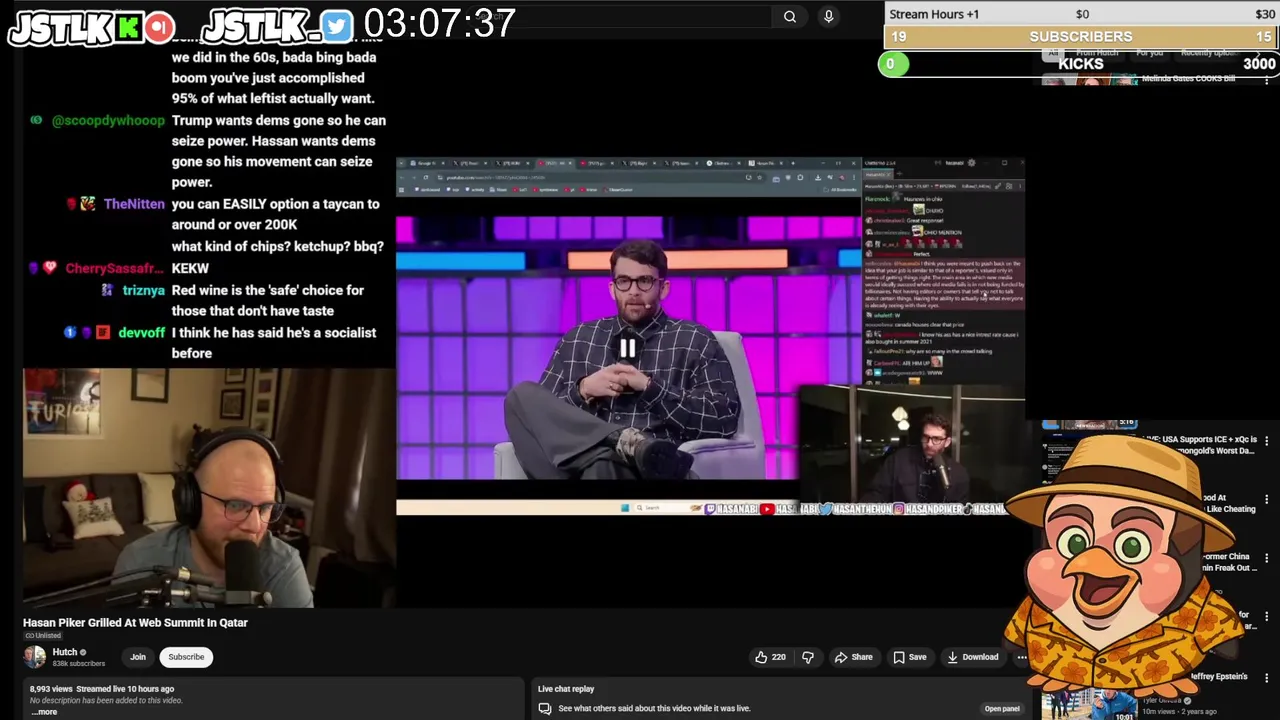
Task: Pause the video using center pause icon
Action: (x=627, y=348)
